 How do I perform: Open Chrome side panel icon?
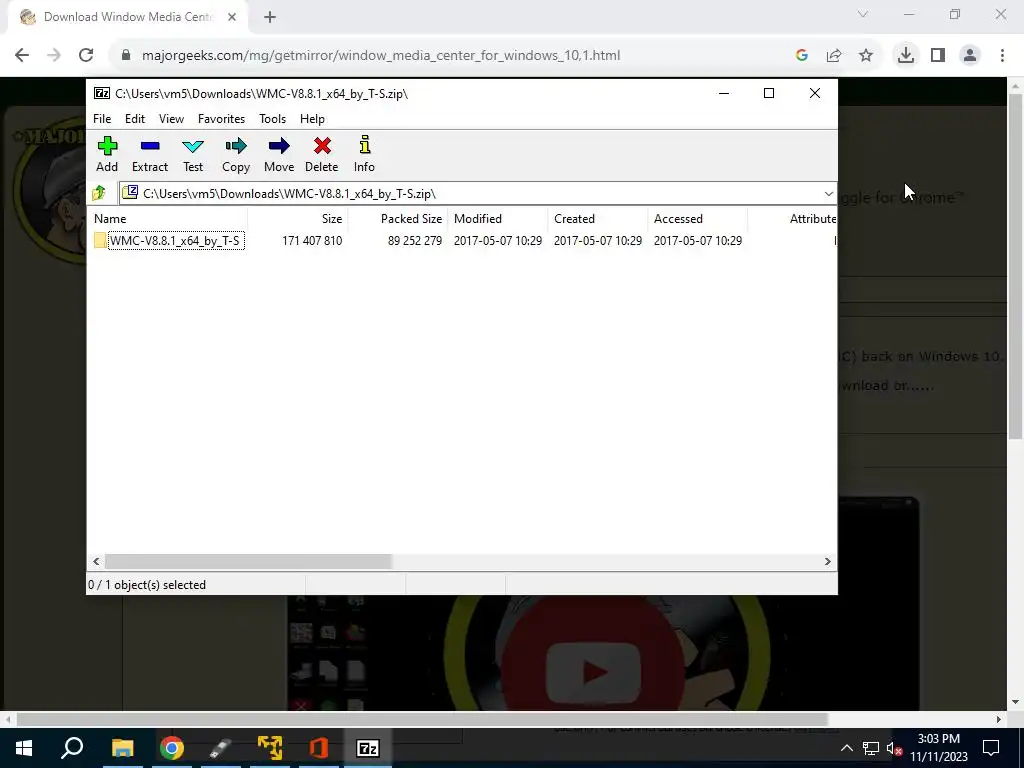(938, 56)
